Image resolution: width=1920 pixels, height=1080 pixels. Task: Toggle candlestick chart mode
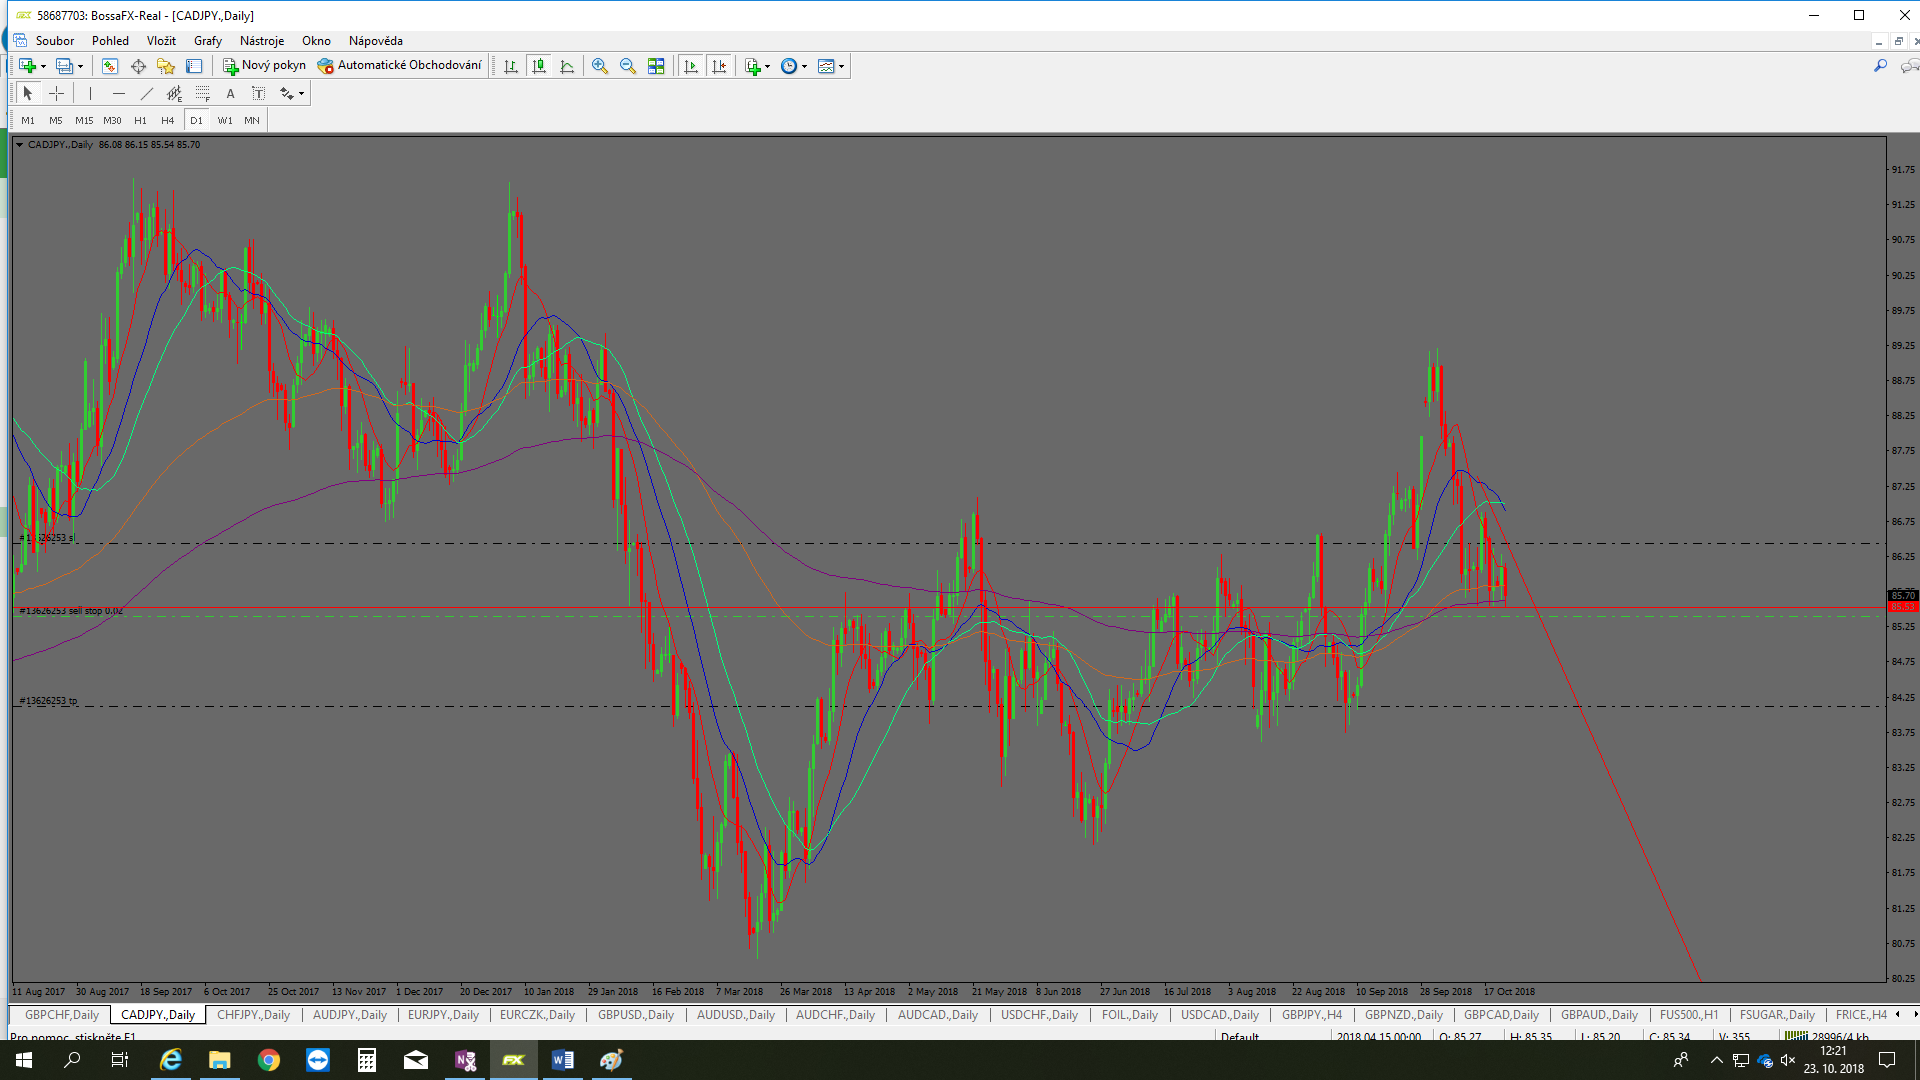tap(539, 66)
